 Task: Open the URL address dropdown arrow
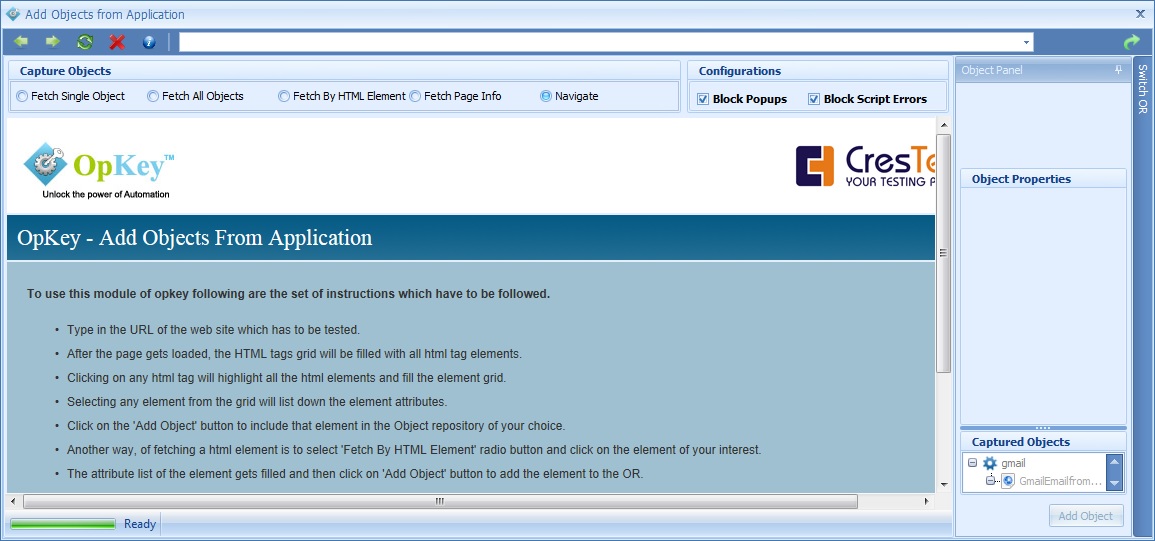coord(1026,42)
